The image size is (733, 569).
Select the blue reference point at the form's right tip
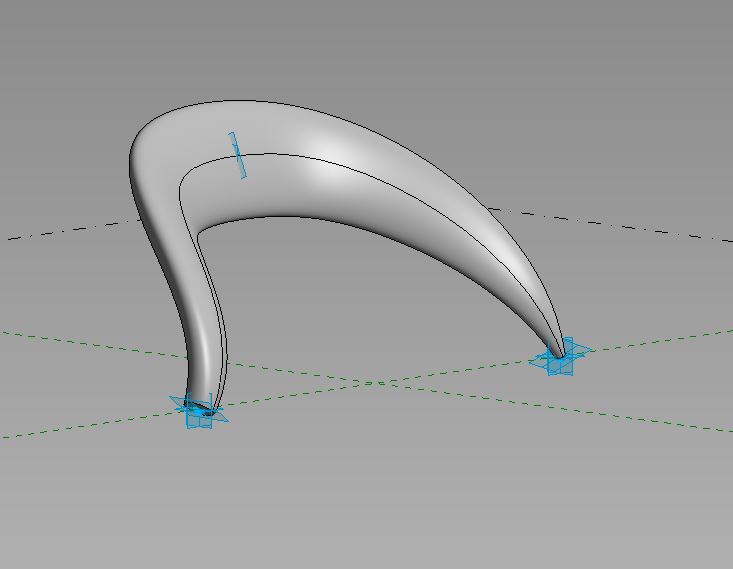(561, 356)
